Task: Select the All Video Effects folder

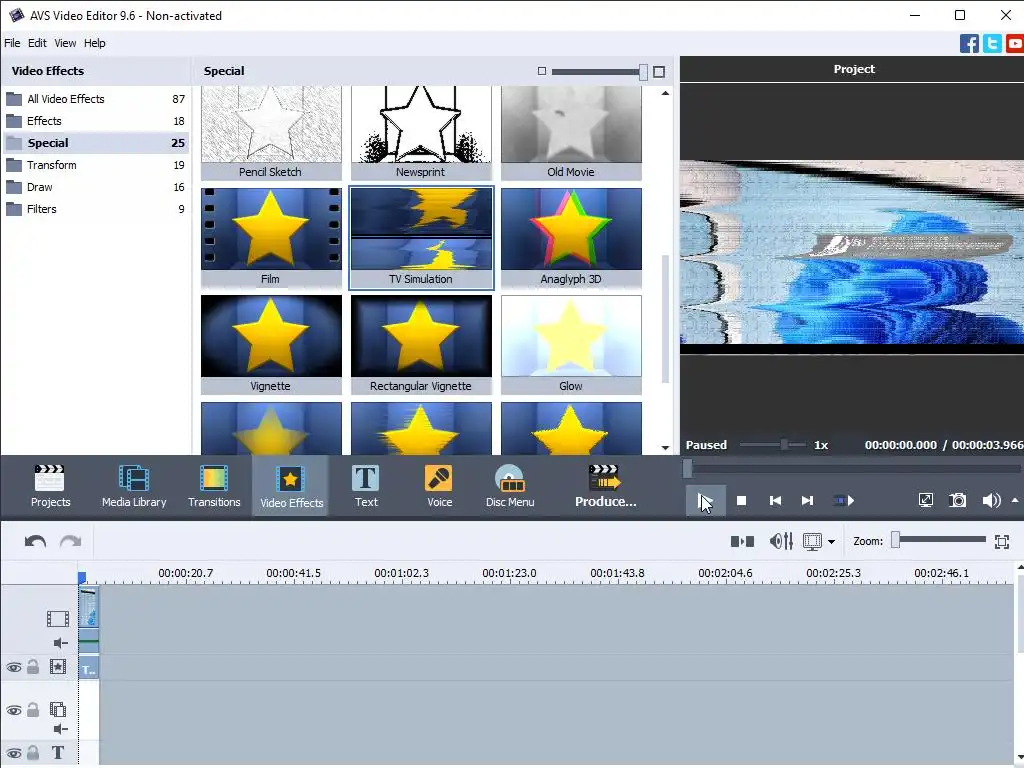Action: point(95,99)
